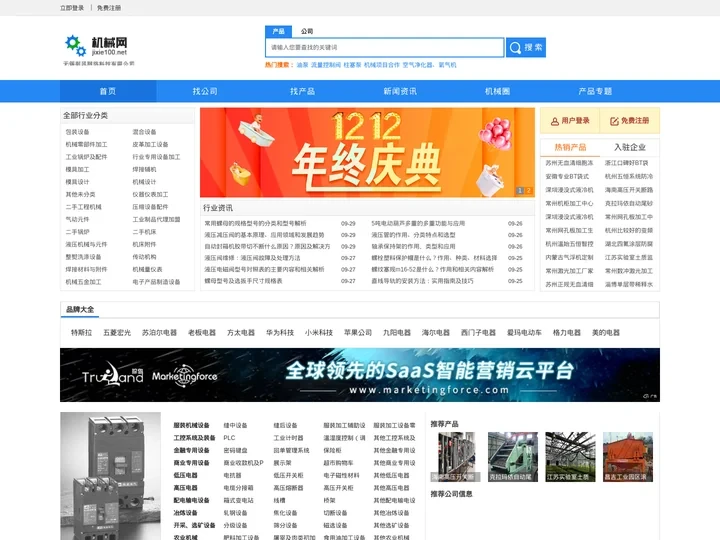Open category 服装机械设备
This screenshot has height=540, width=720.
(x=191, y=425)
